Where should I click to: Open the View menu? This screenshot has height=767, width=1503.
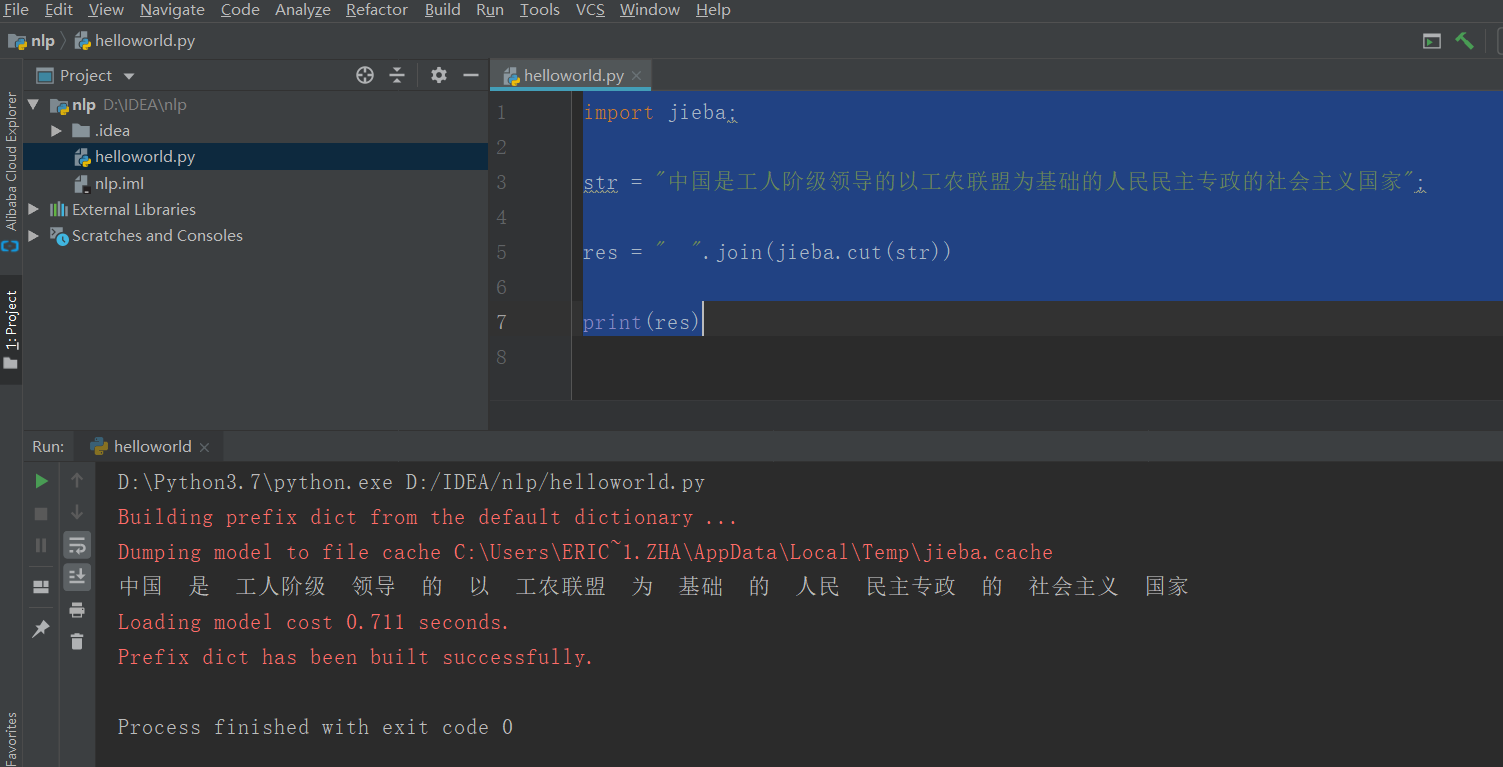106,10
